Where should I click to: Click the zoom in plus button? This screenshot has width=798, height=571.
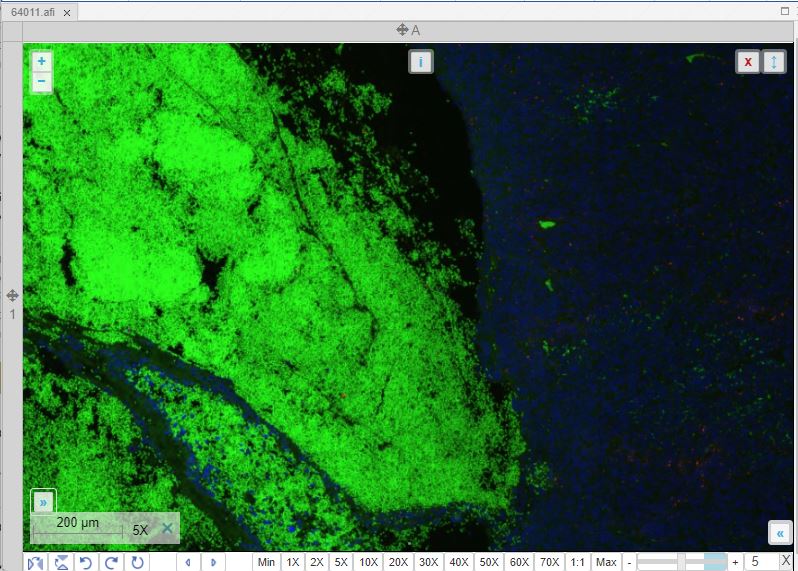point(42,61)
